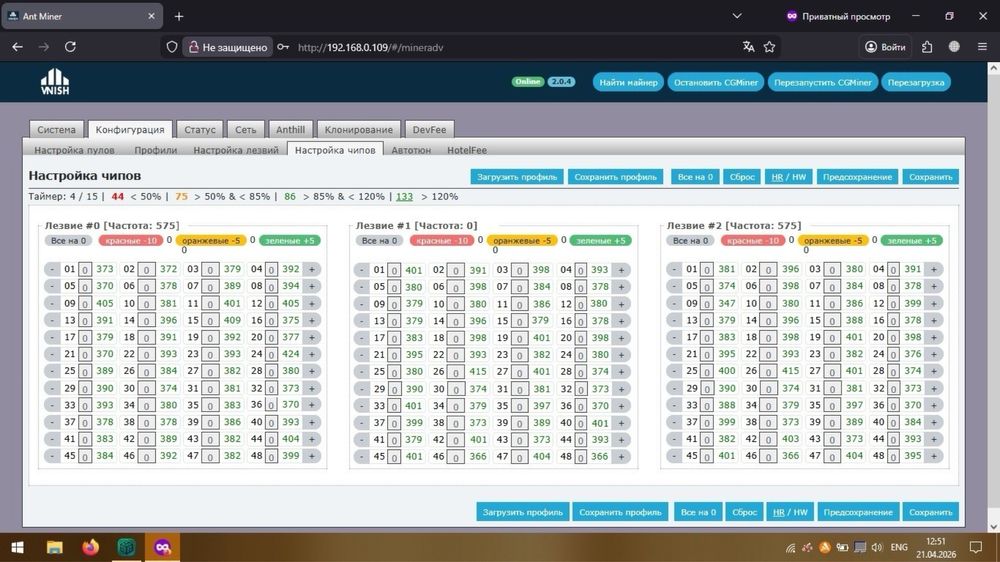The height and width of the screenshot is (562, 1000).
Task: Switch to HotelFee subtab
Action: (x=467, y=150)
